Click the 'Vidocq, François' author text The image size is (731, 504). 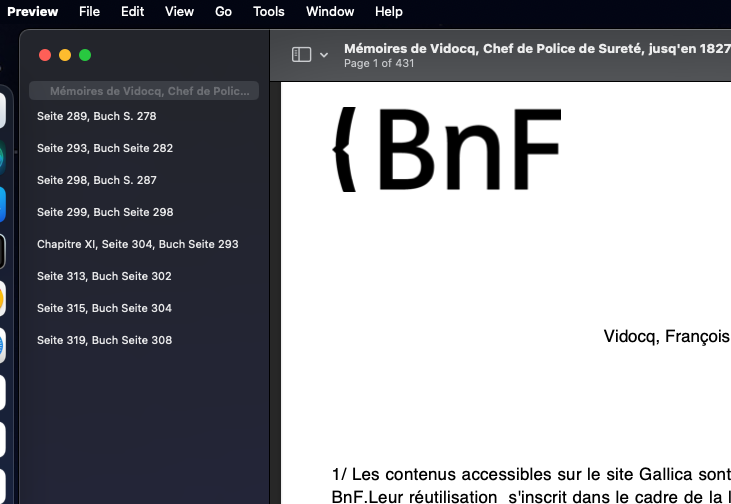[x=667, y=336]
